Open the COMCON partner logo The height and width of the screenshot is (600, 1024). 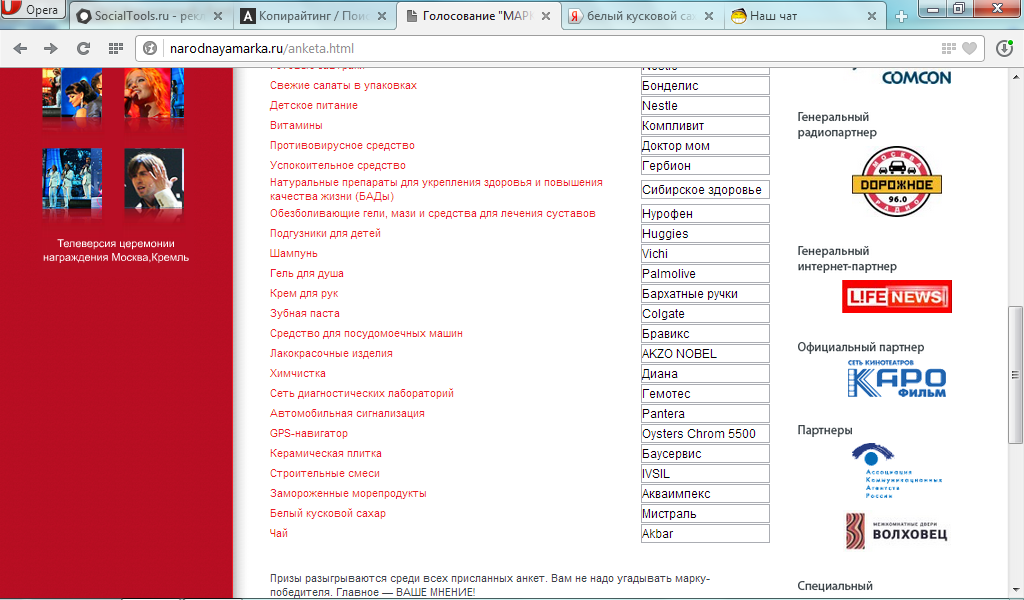tap(916, 78)
